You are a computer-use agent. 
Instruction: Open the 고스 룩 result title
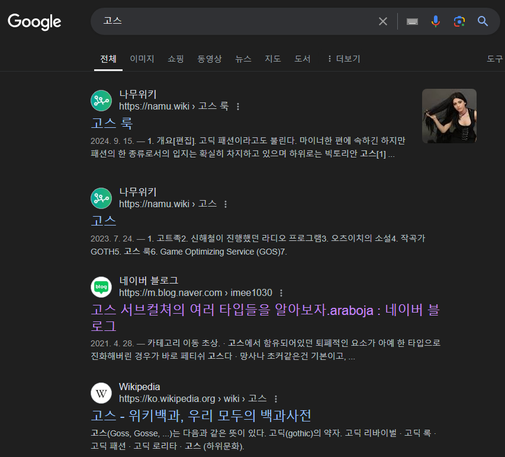tap(112, 123)
